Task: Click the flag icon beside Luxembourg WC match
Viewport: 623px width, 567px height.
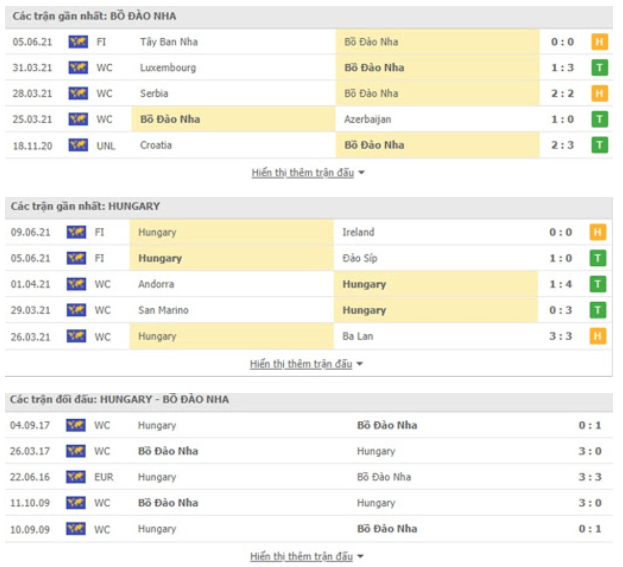Action: pos(77,68)
